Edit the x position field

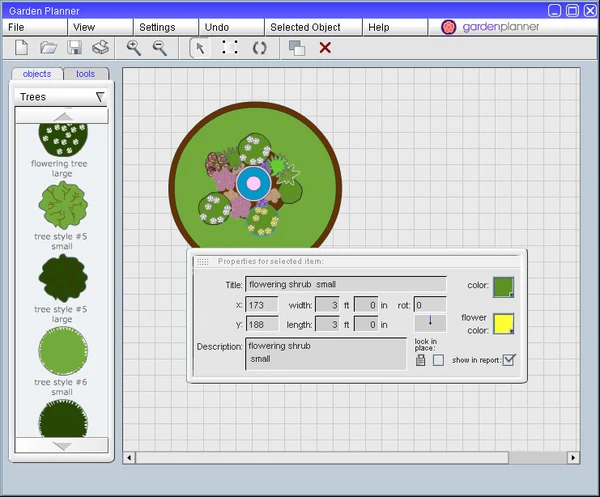point(262,305)
